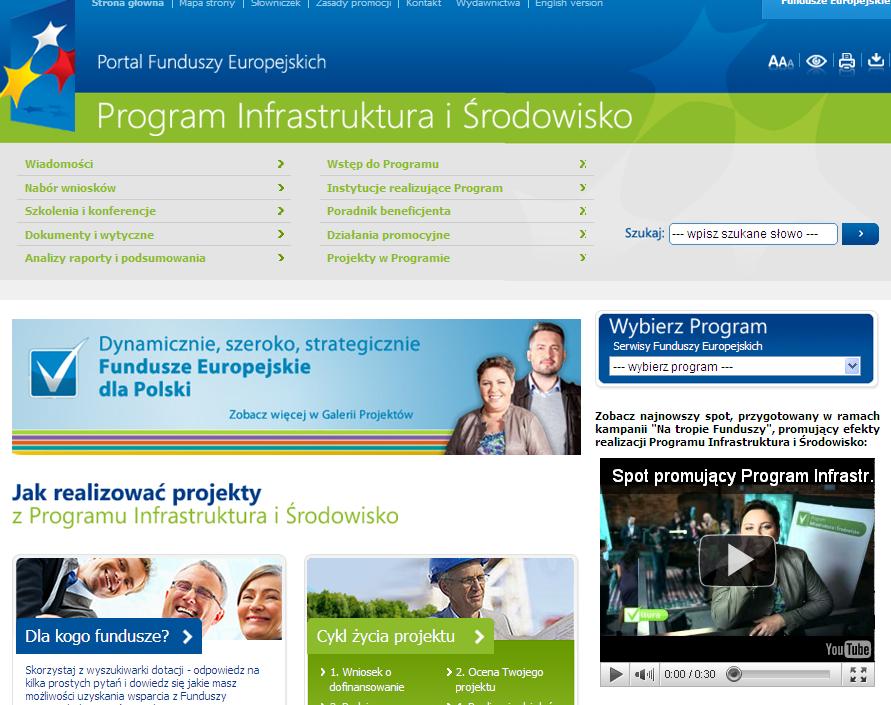
Task: Open Zobacz więcej w Galerii Projektów
Action: (321, 415)
